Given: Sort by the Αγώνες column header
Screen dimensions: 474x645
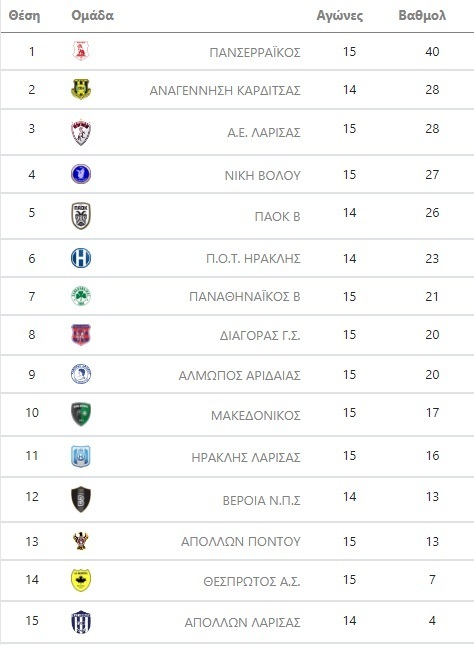Looking at the screenshot, I should pos(339,16).
